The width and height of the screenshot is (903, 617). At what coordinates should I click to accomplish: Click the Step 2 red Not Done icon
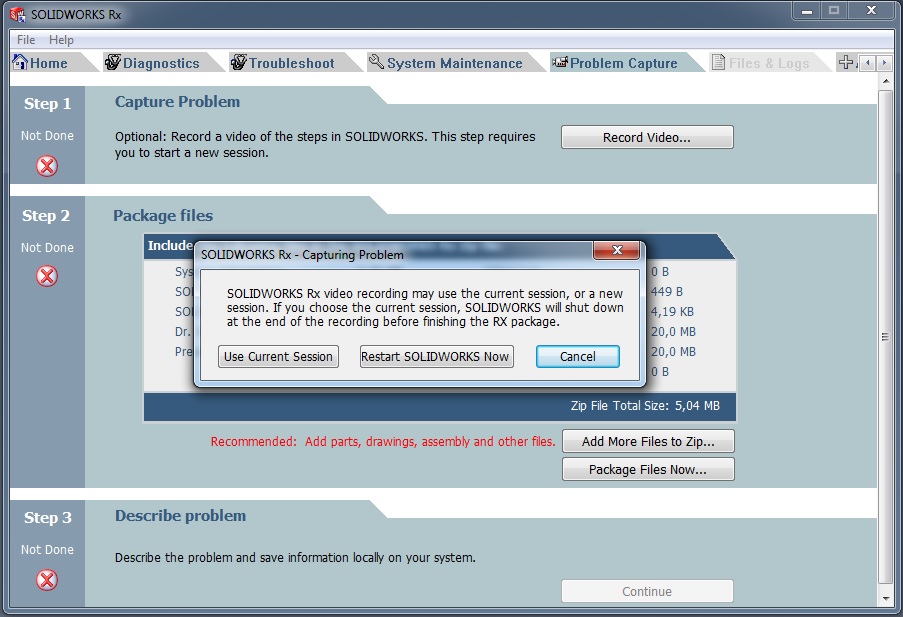click(x=47, y=276)
